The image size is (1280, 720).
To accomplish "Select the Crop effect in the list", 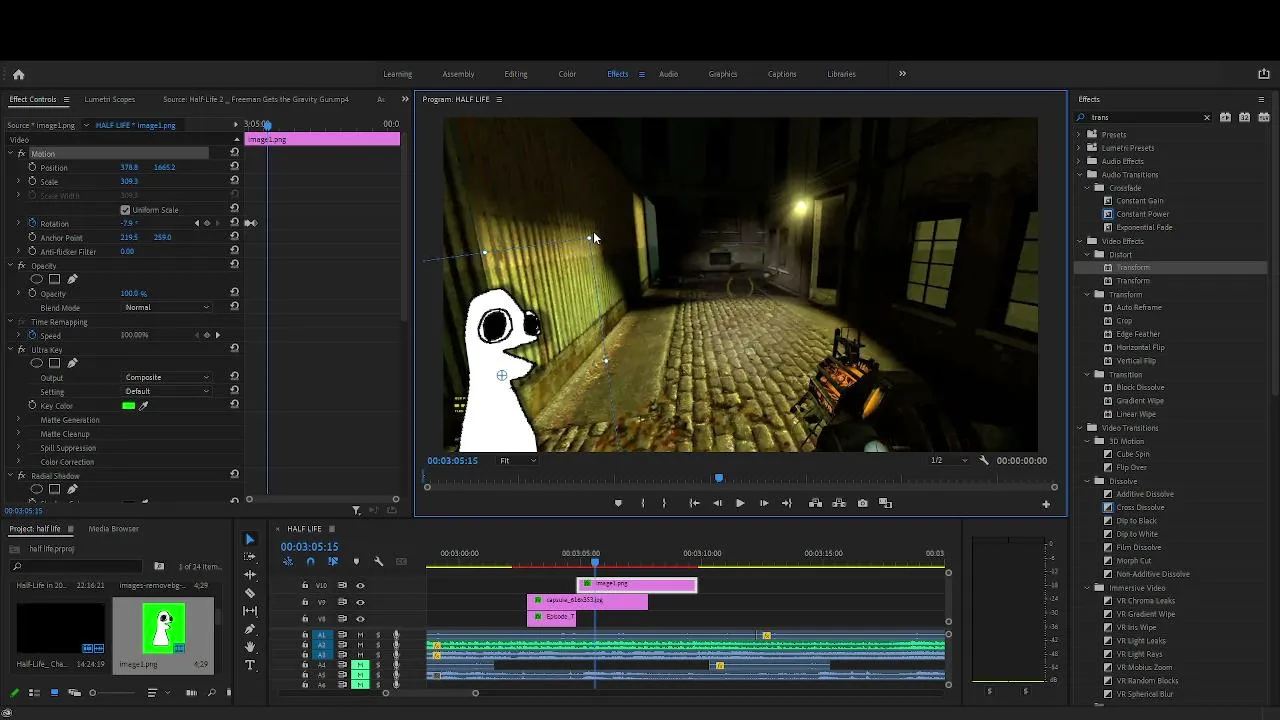I will pos(1124,321).
